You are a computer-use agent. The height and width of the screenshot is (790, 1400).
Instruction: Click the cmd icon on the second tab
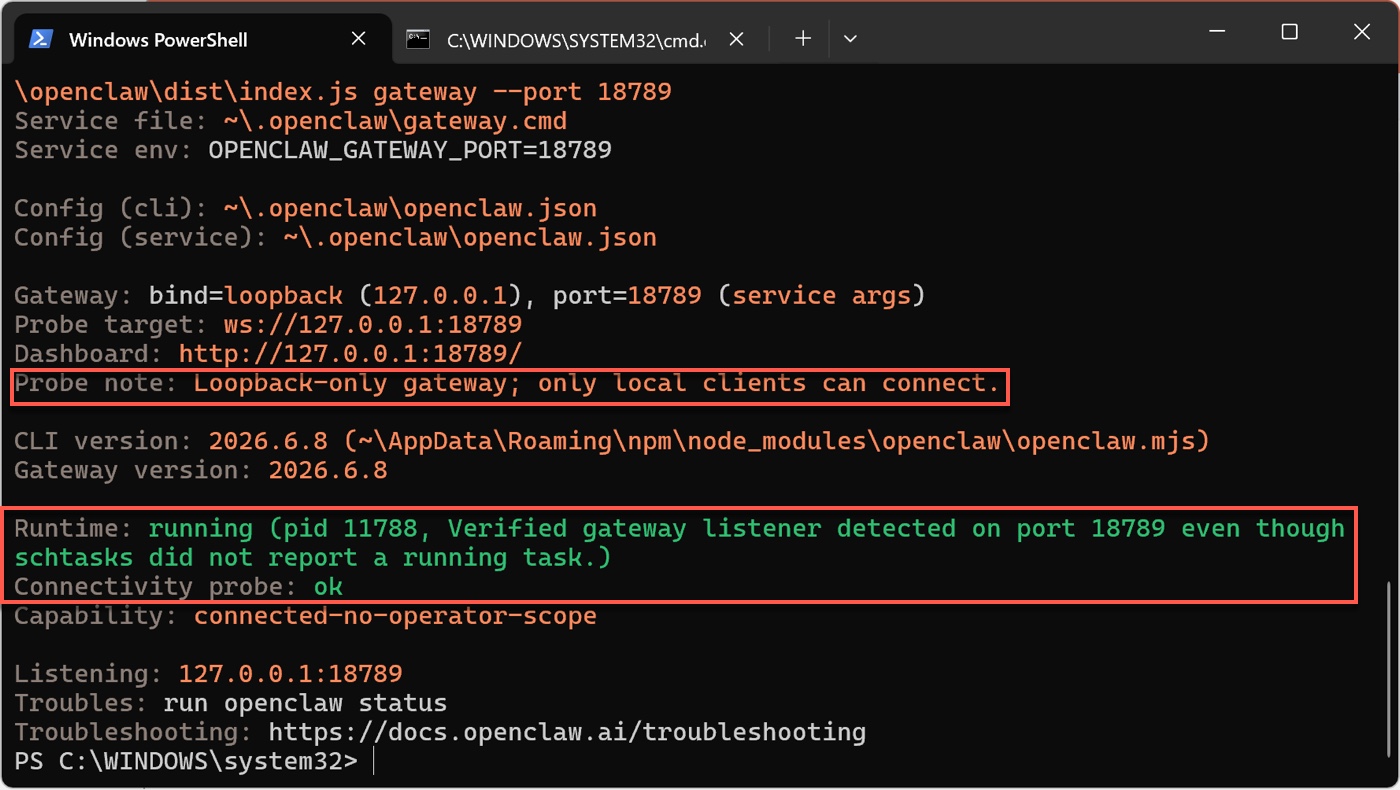[418, 39]
